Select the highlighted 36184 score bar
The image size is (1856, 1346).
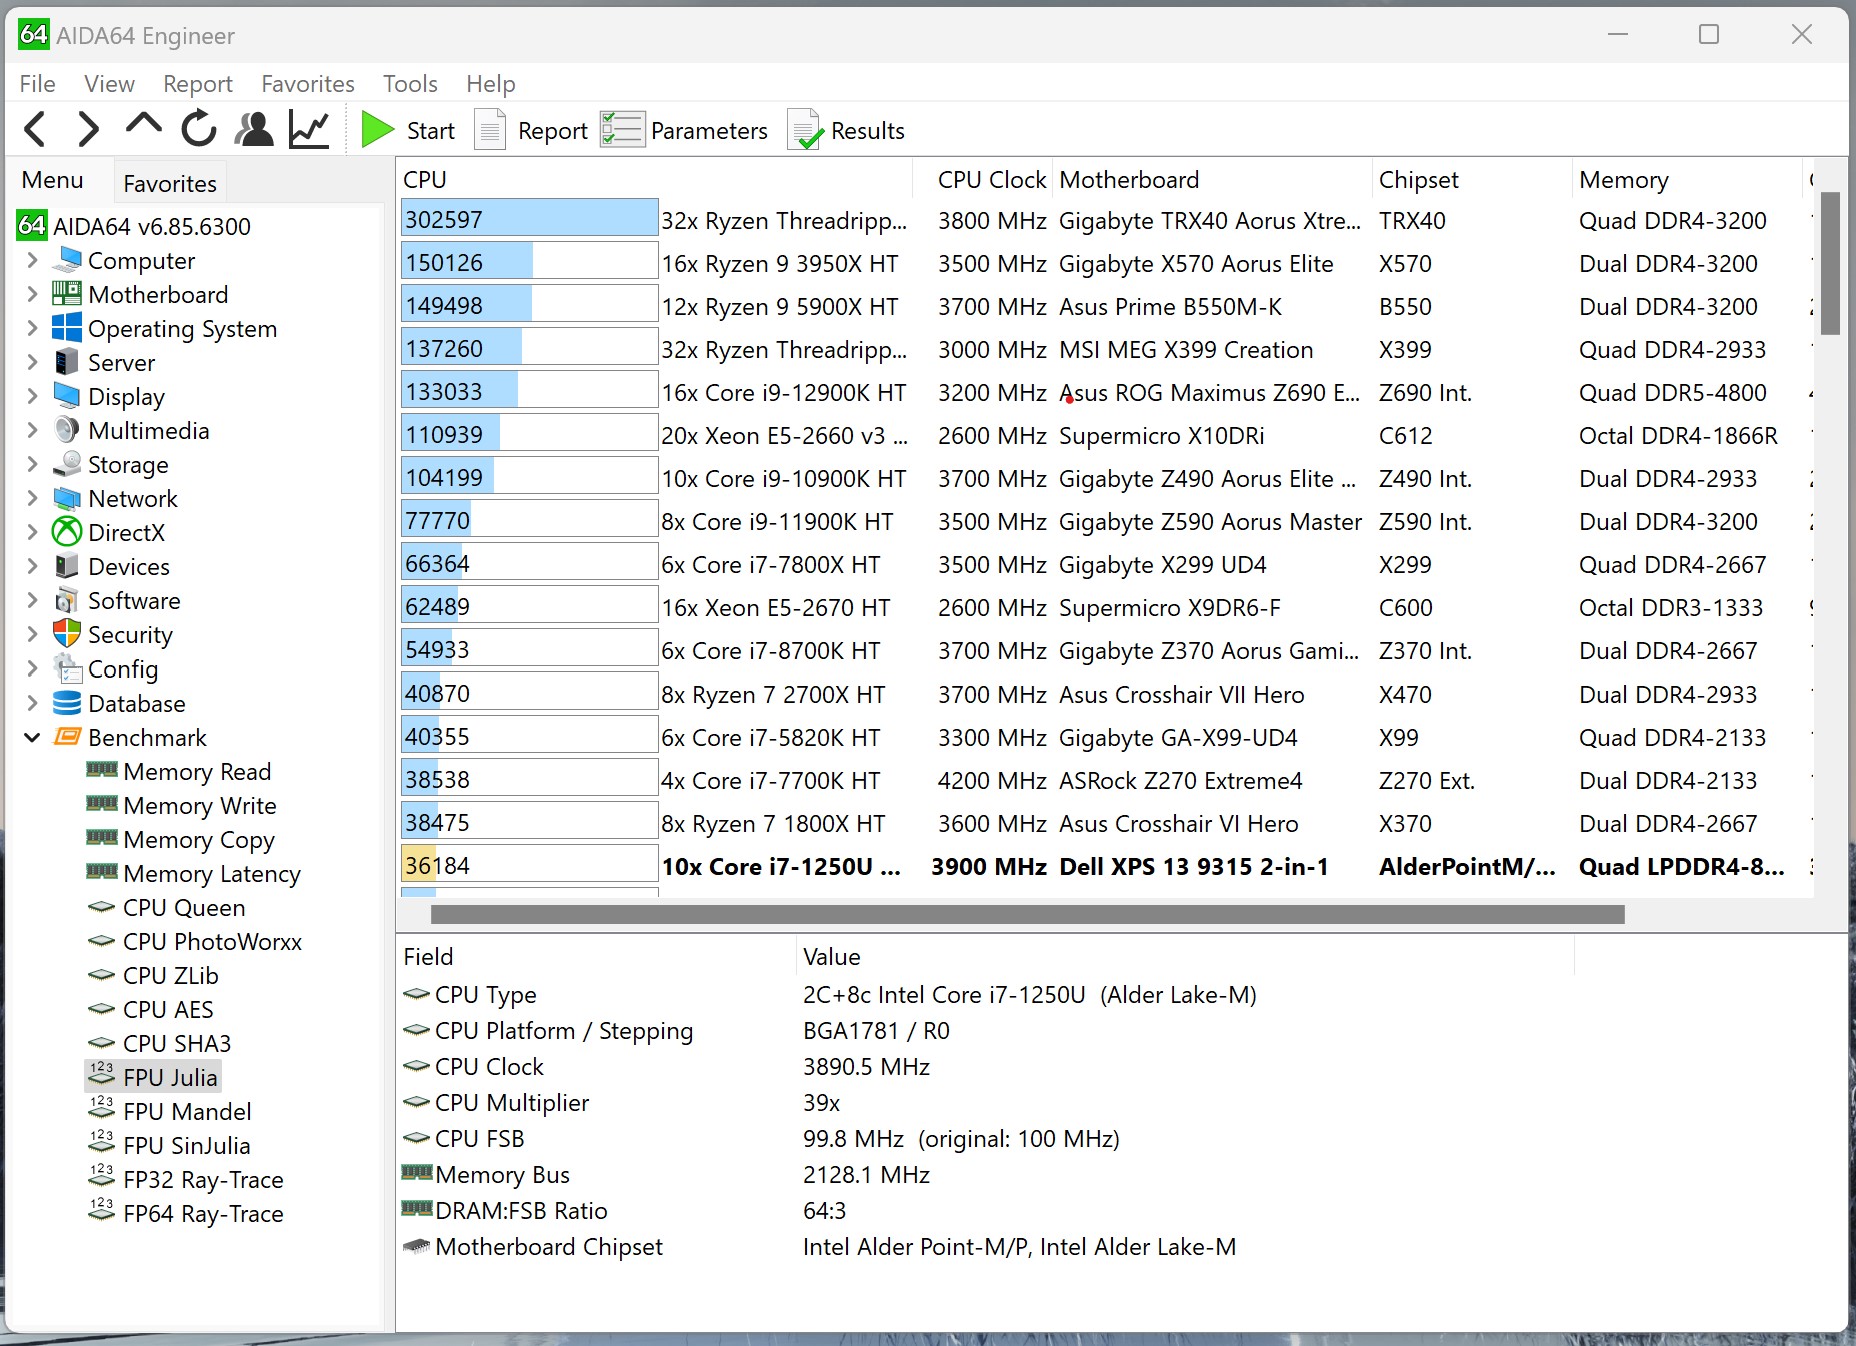click(x=529, y=864)
